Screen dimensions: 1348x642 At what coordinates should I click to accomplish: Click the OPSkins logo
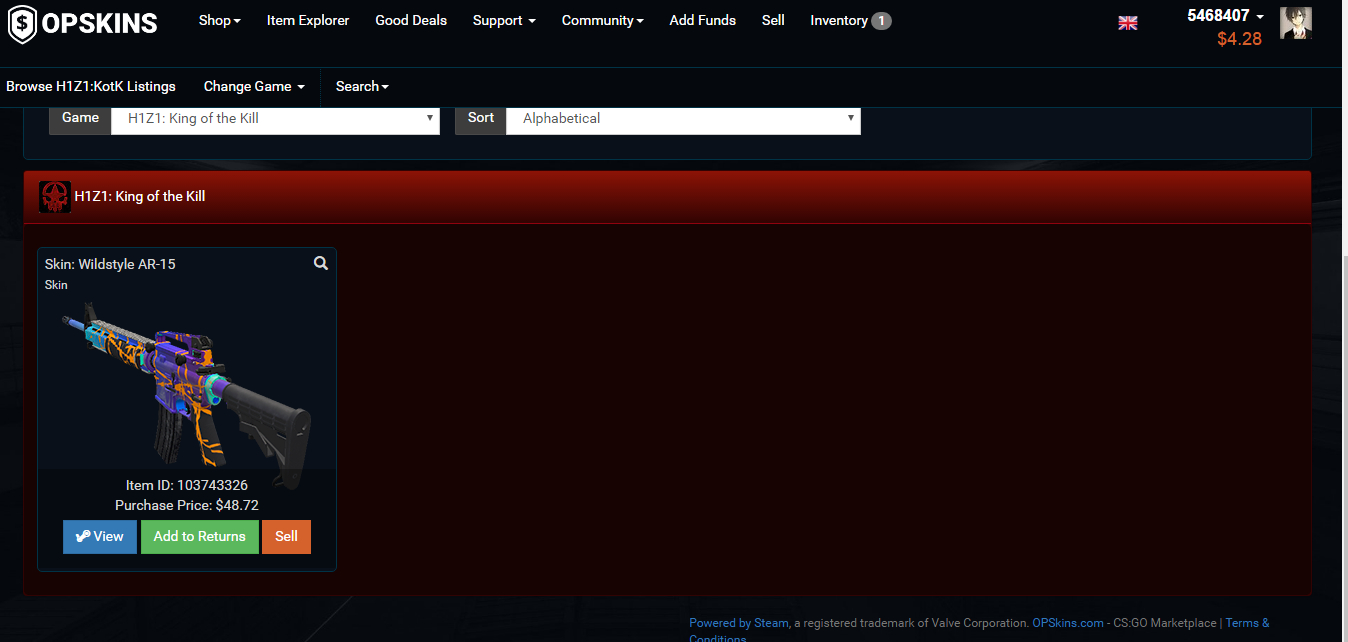click(x=82, y=23)
